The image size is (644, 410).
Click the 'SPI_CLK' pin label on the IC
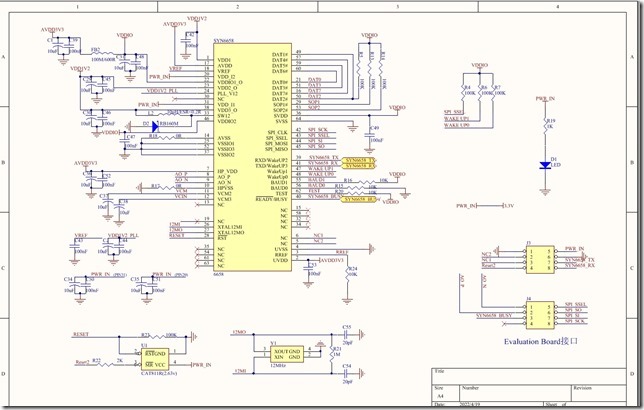(278, 133)
